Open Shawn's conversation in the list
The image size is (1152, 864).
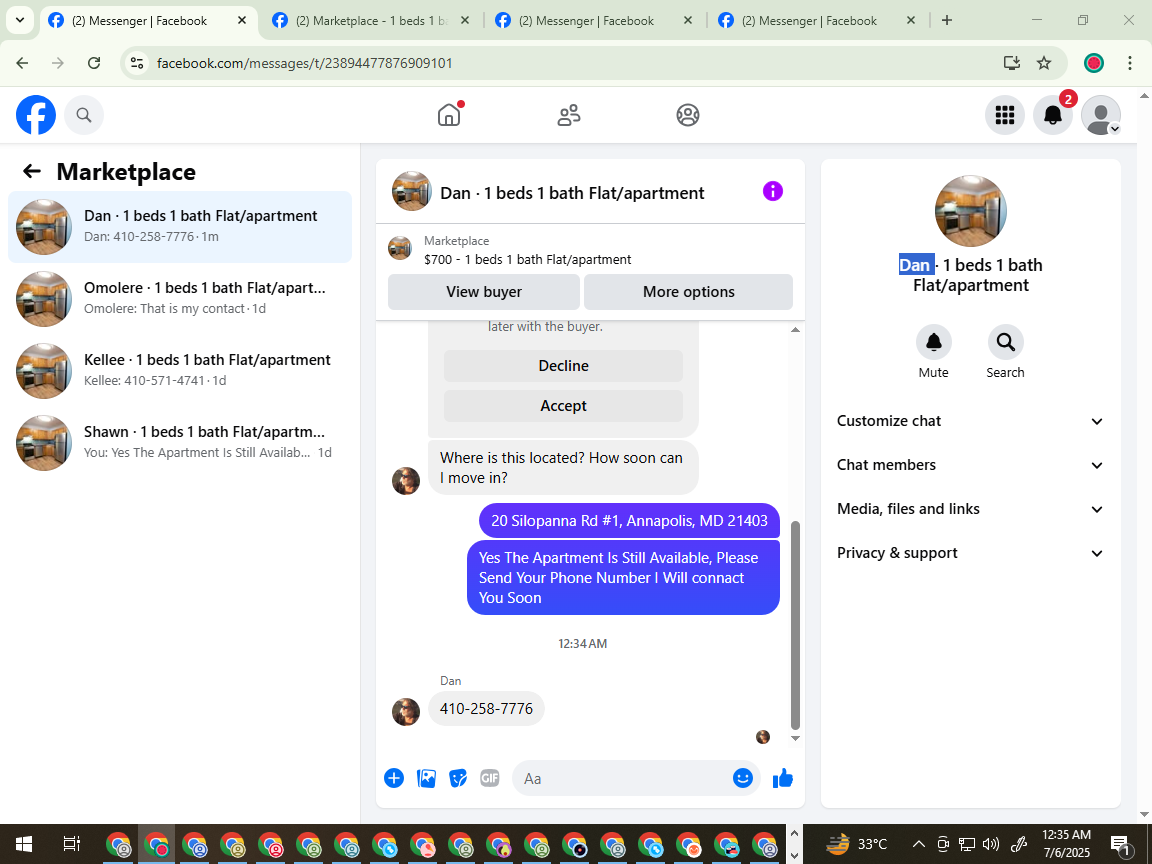point(180,442)
